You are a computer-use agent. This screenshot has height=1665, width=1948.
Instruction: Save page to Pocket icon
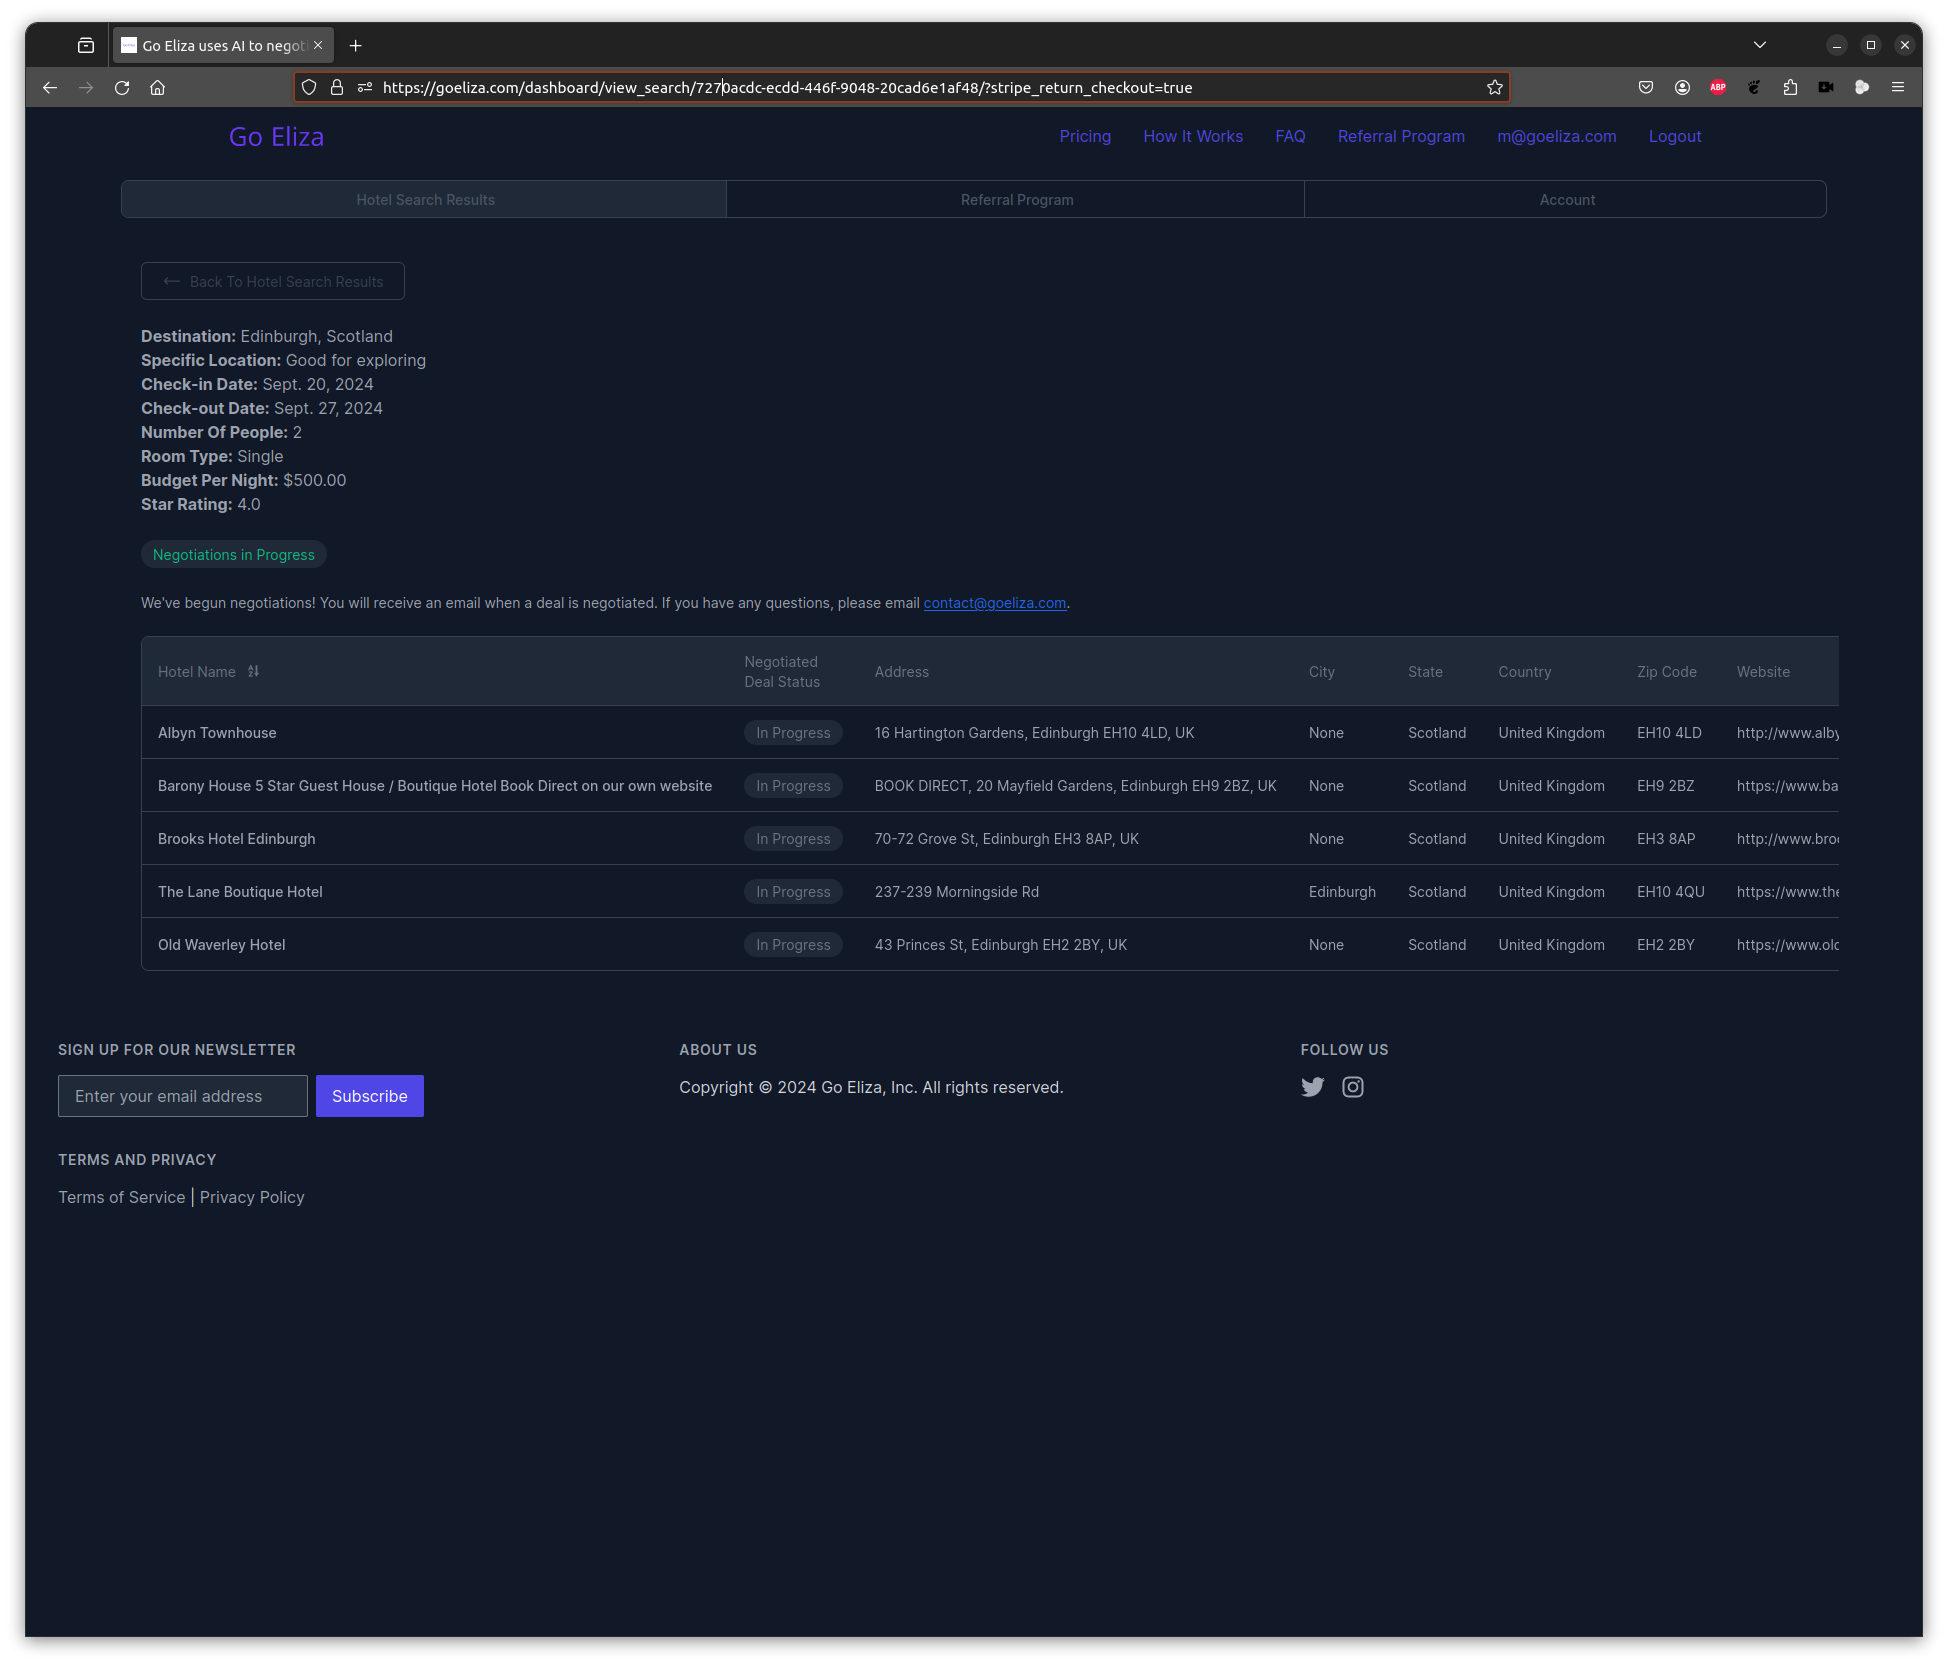[x=1646, y=88]
